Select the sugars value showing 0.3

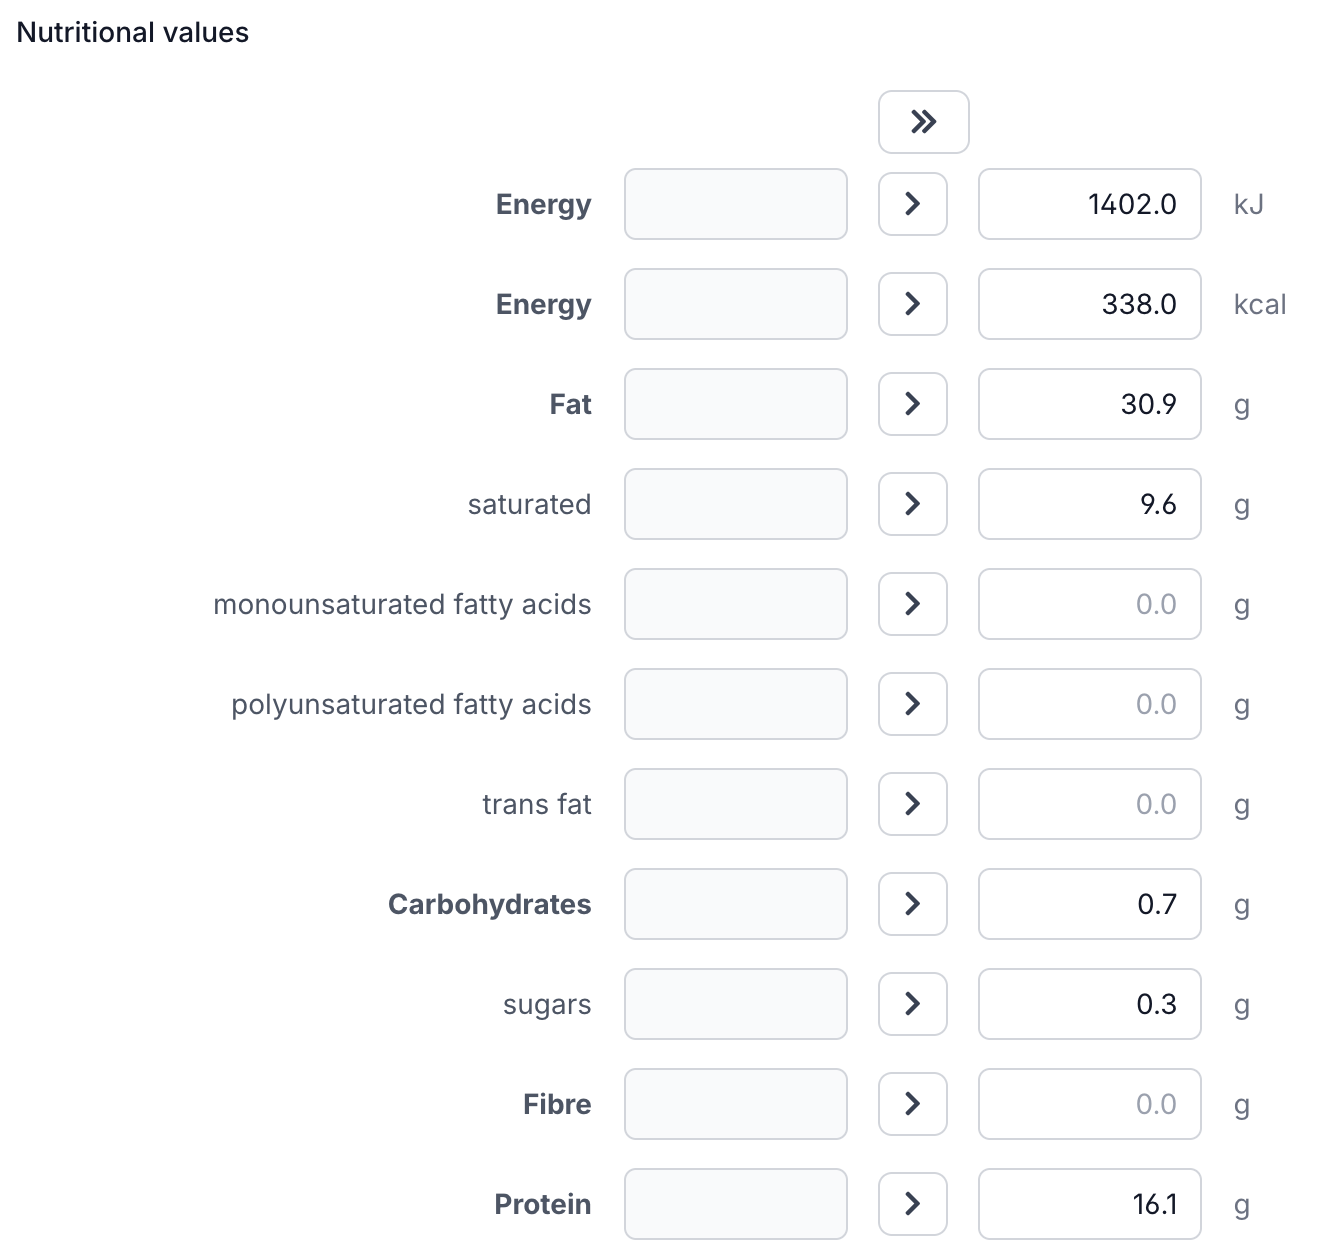[x=1089, y=1004]
